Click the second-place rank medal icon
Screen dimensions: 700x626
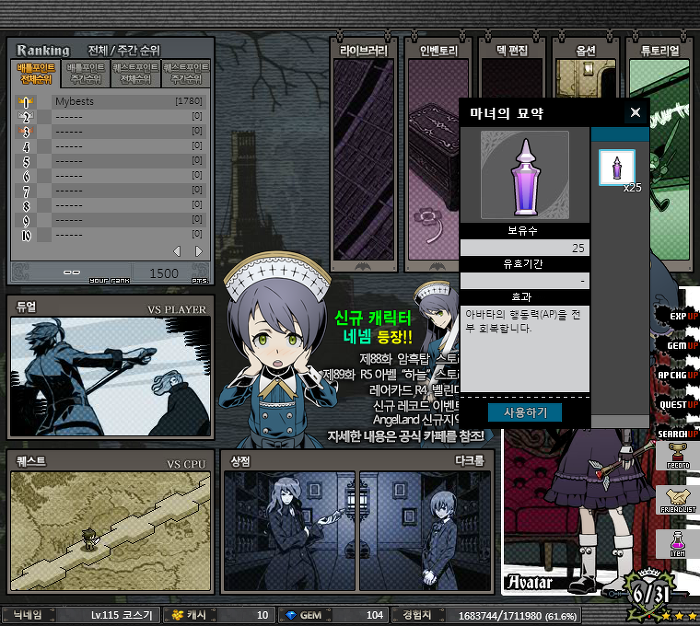pyautogui.click(x=25, y=117)
